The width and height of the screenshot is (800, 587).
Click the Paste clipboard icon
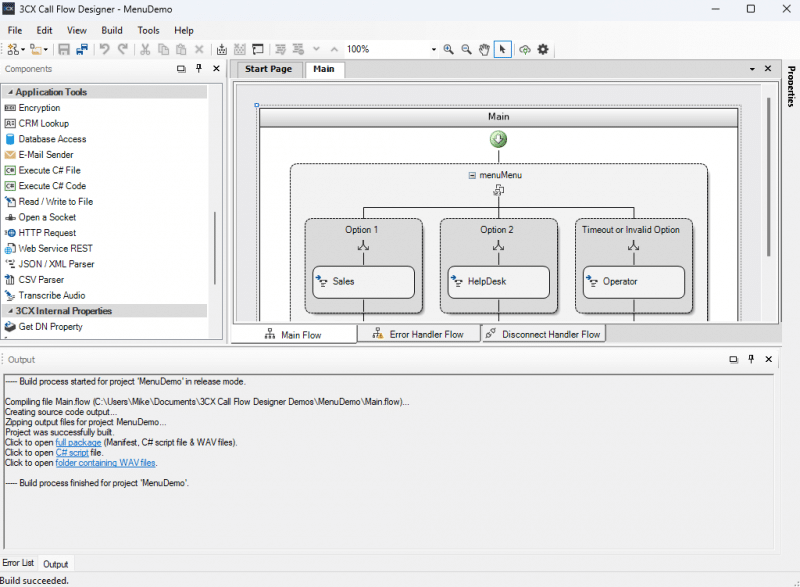click(181, 49)
